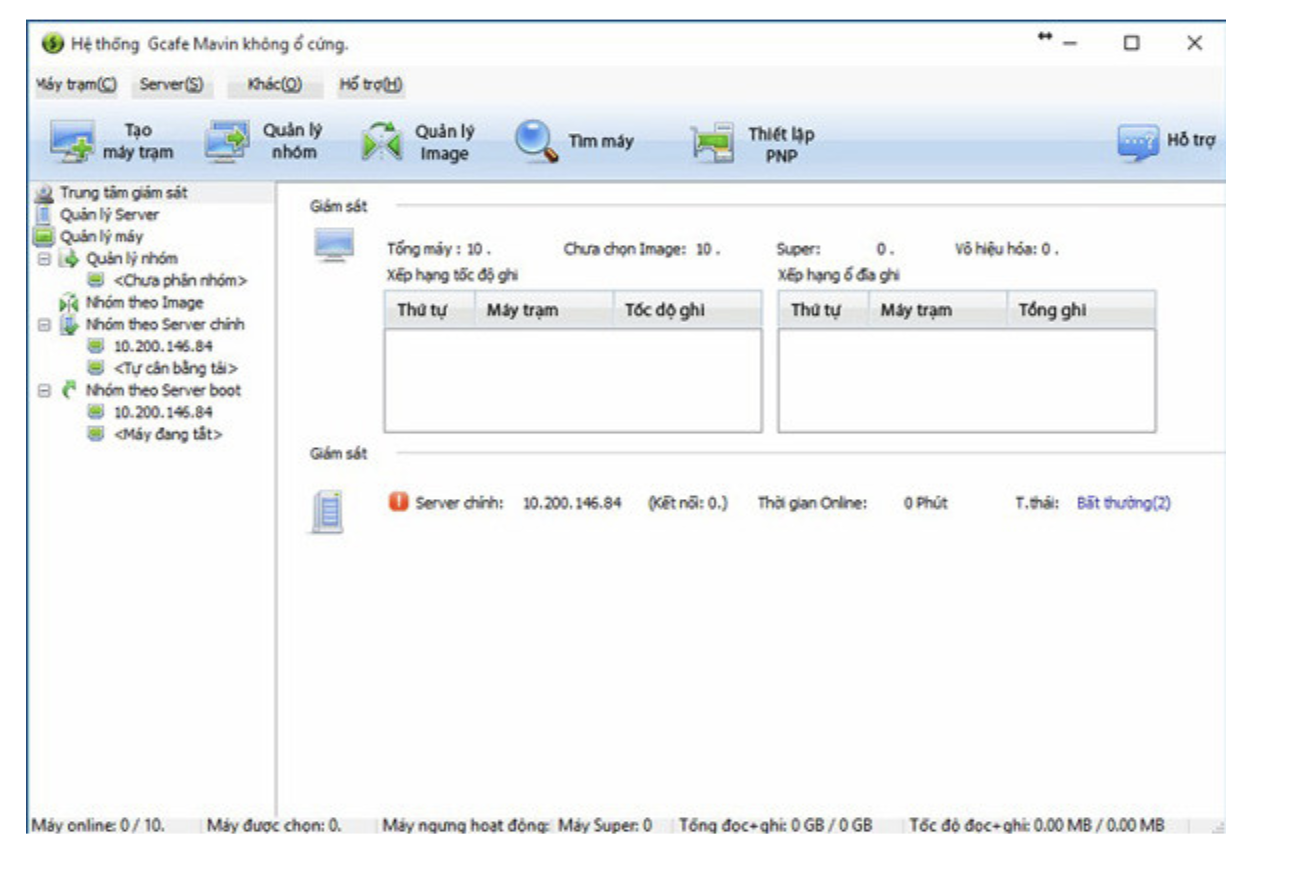Viewport: 1310px width, 870px height.
Task: Select Quản lý Server in tree
Action: coord(109,215)
